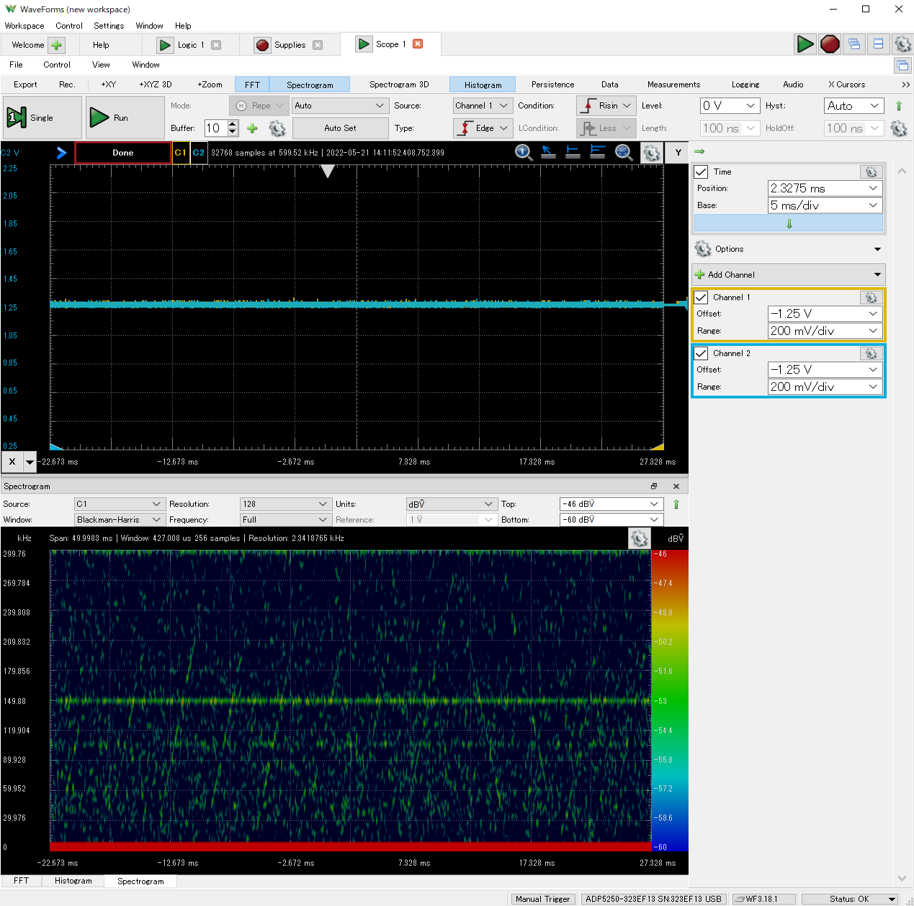Viewport: 914px width, 906px height.
Task: Click the Auto Set button
Action: pos(340,128)
